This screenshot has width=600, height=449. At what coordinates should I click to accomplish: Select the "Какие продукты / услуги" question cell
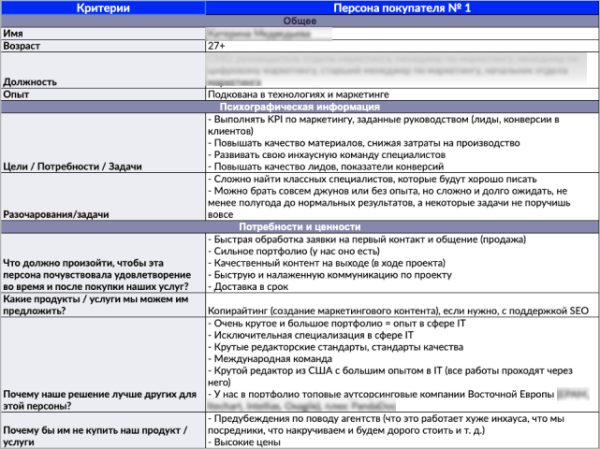click(x=103, y=303)
